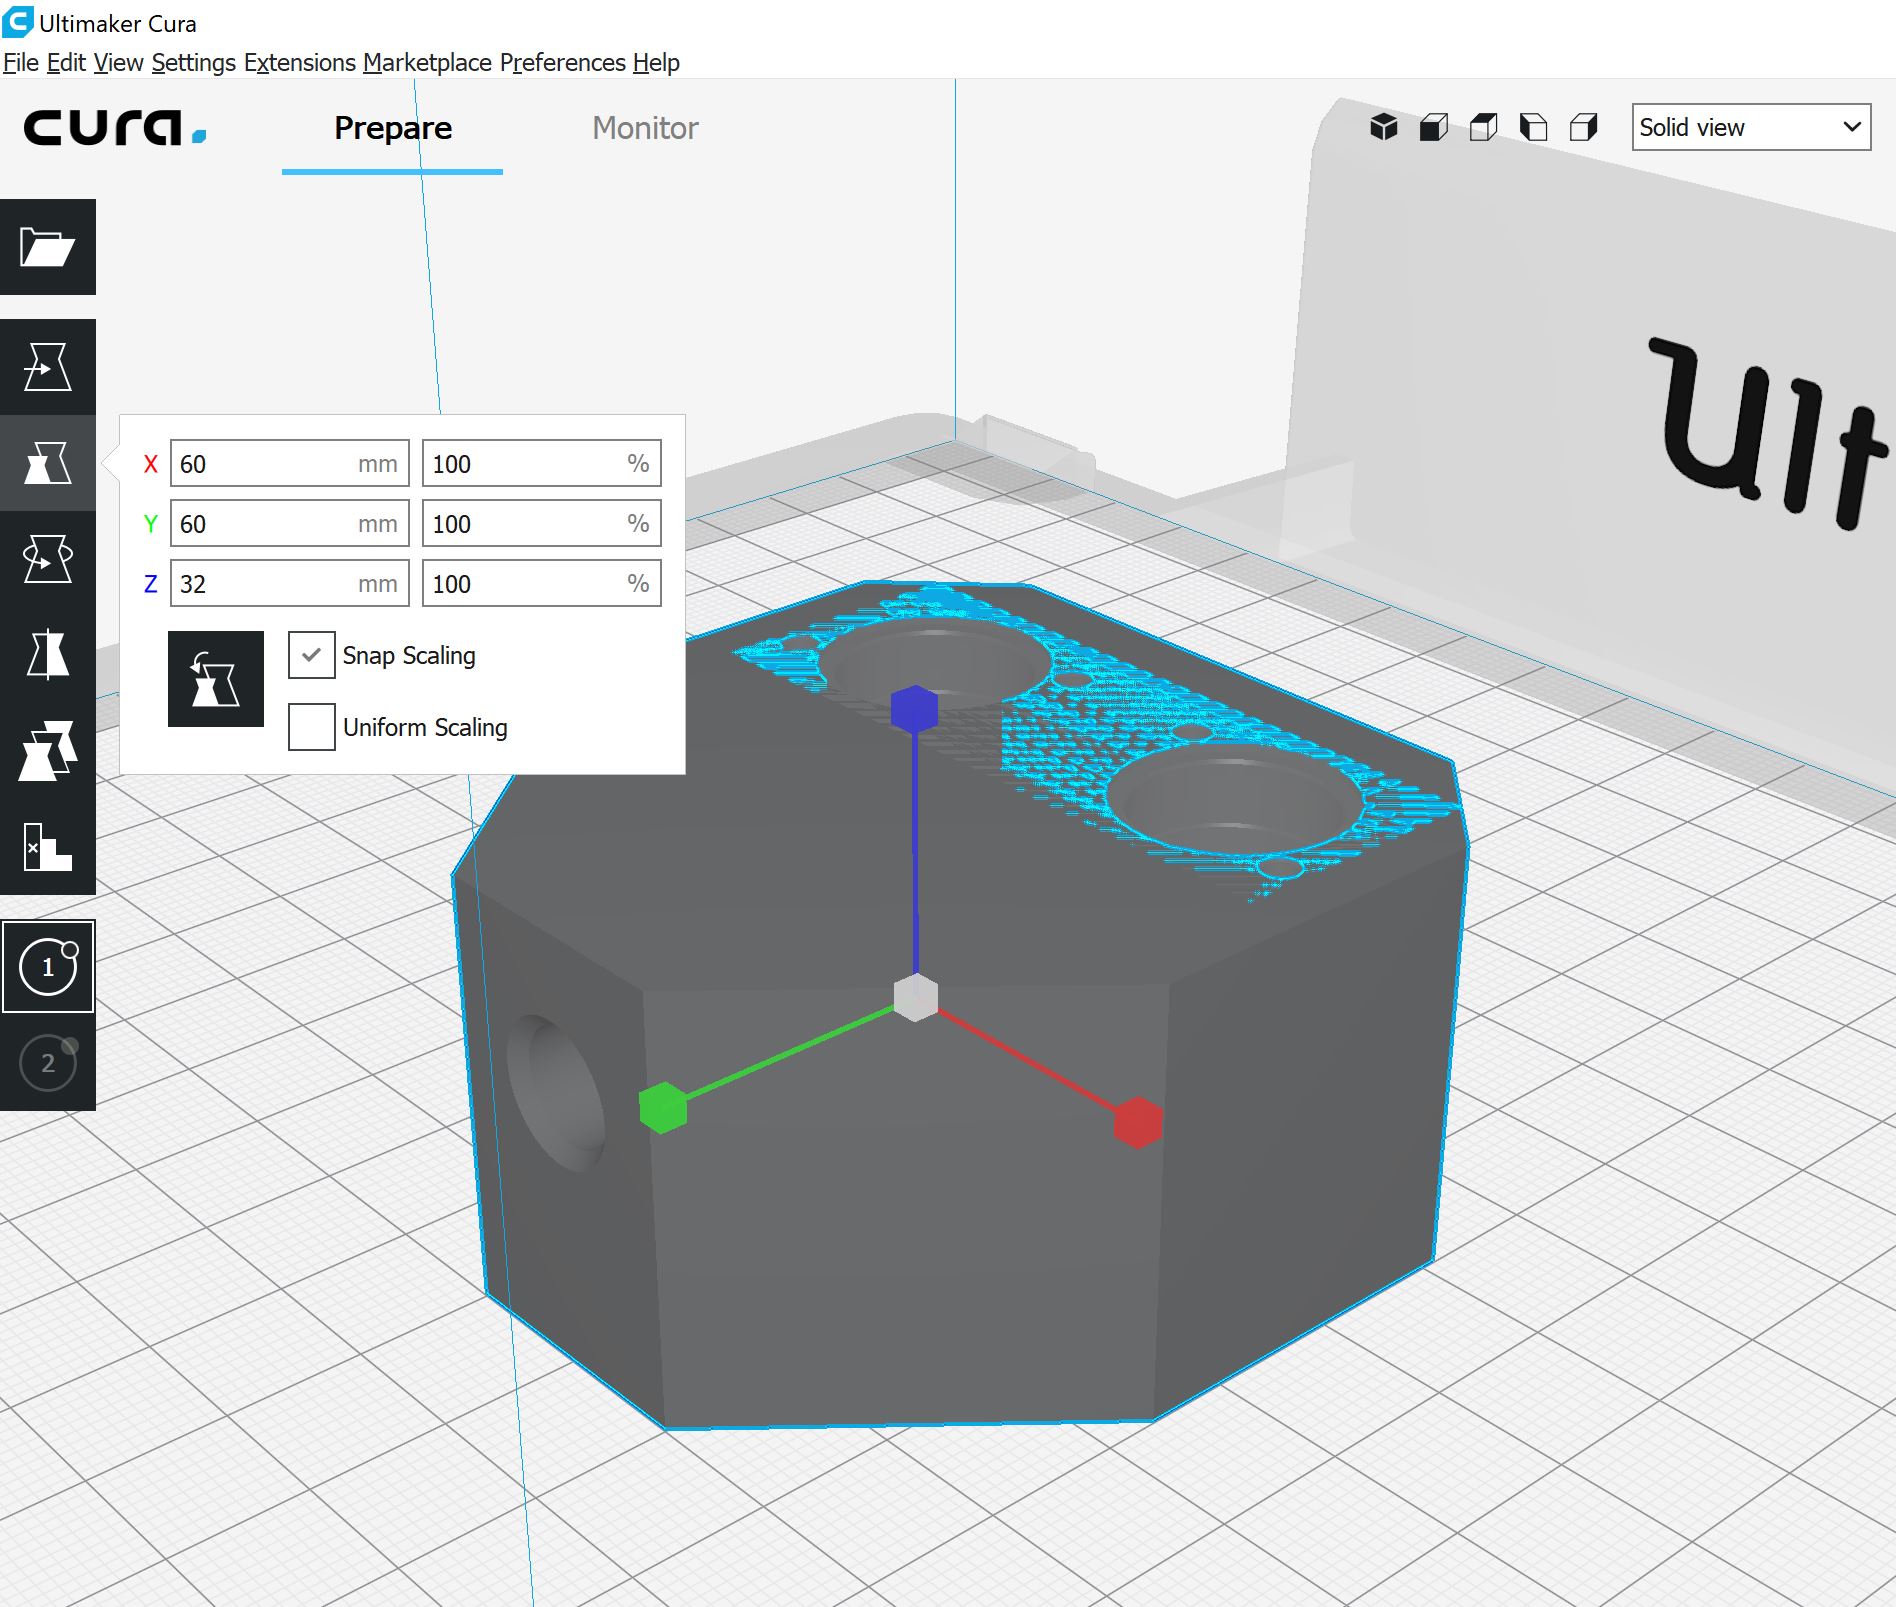Choose extruder 2 button
This screenshot has width=1896, height=1607.
(x=48, y=1063)
